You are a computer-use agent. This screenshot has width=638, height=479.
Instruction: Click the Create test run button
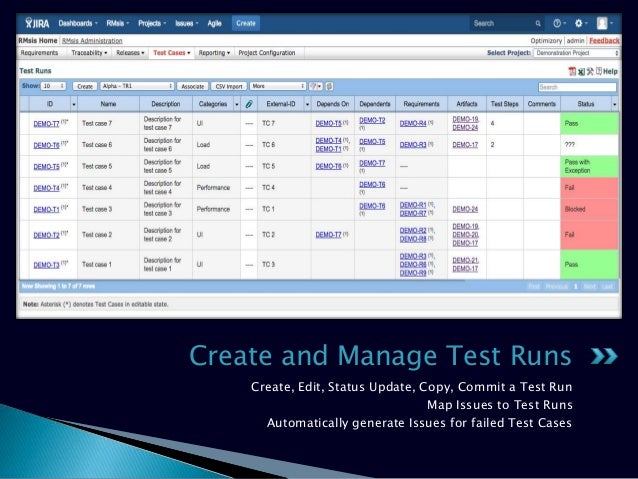(x=85, y=86)
